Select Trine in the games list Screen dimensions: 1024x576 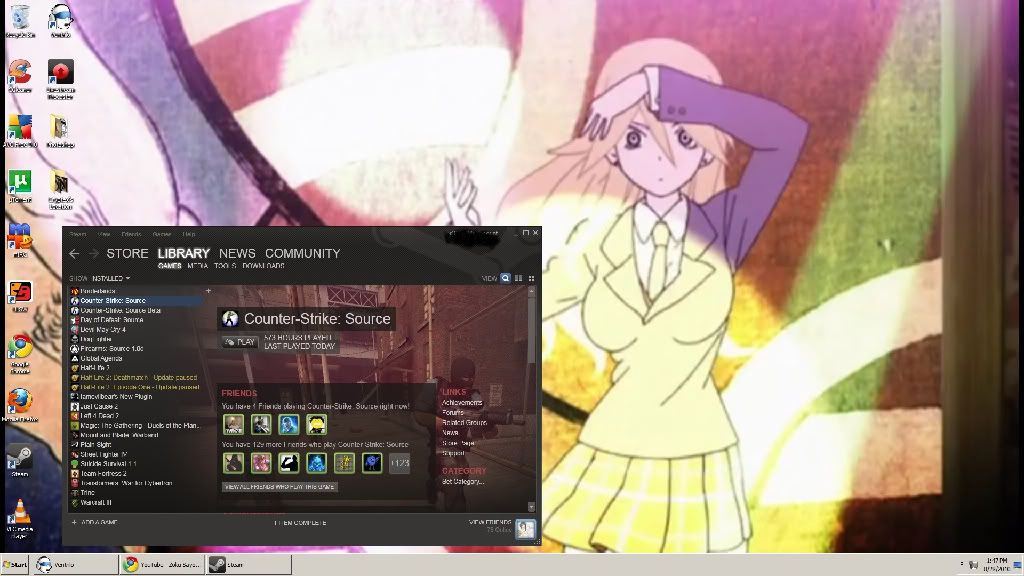[136, 493]
